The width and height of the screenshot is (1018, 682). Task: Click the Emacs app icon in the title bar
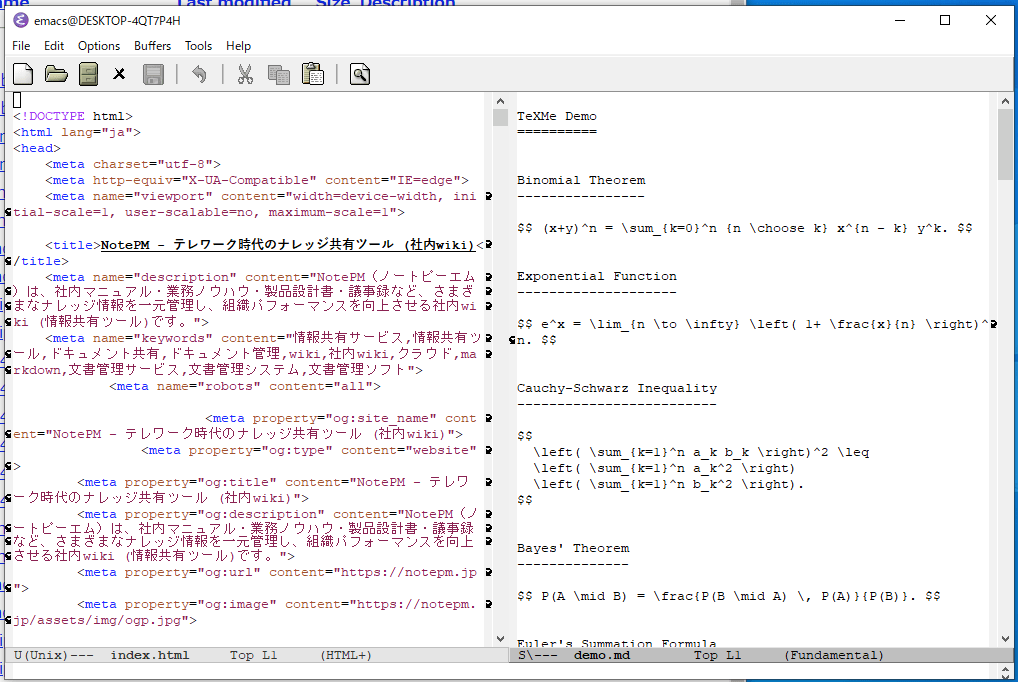point(21,21)
